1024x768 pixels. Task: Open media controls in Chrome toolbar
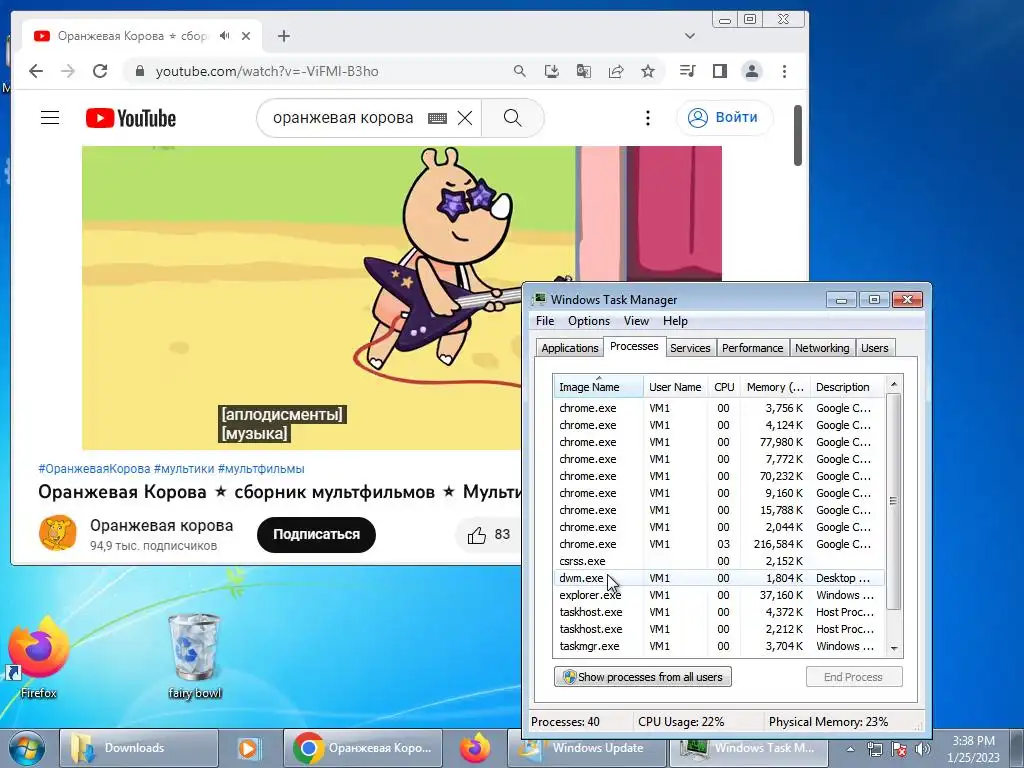pyautogui.click(x=688, y=71)
